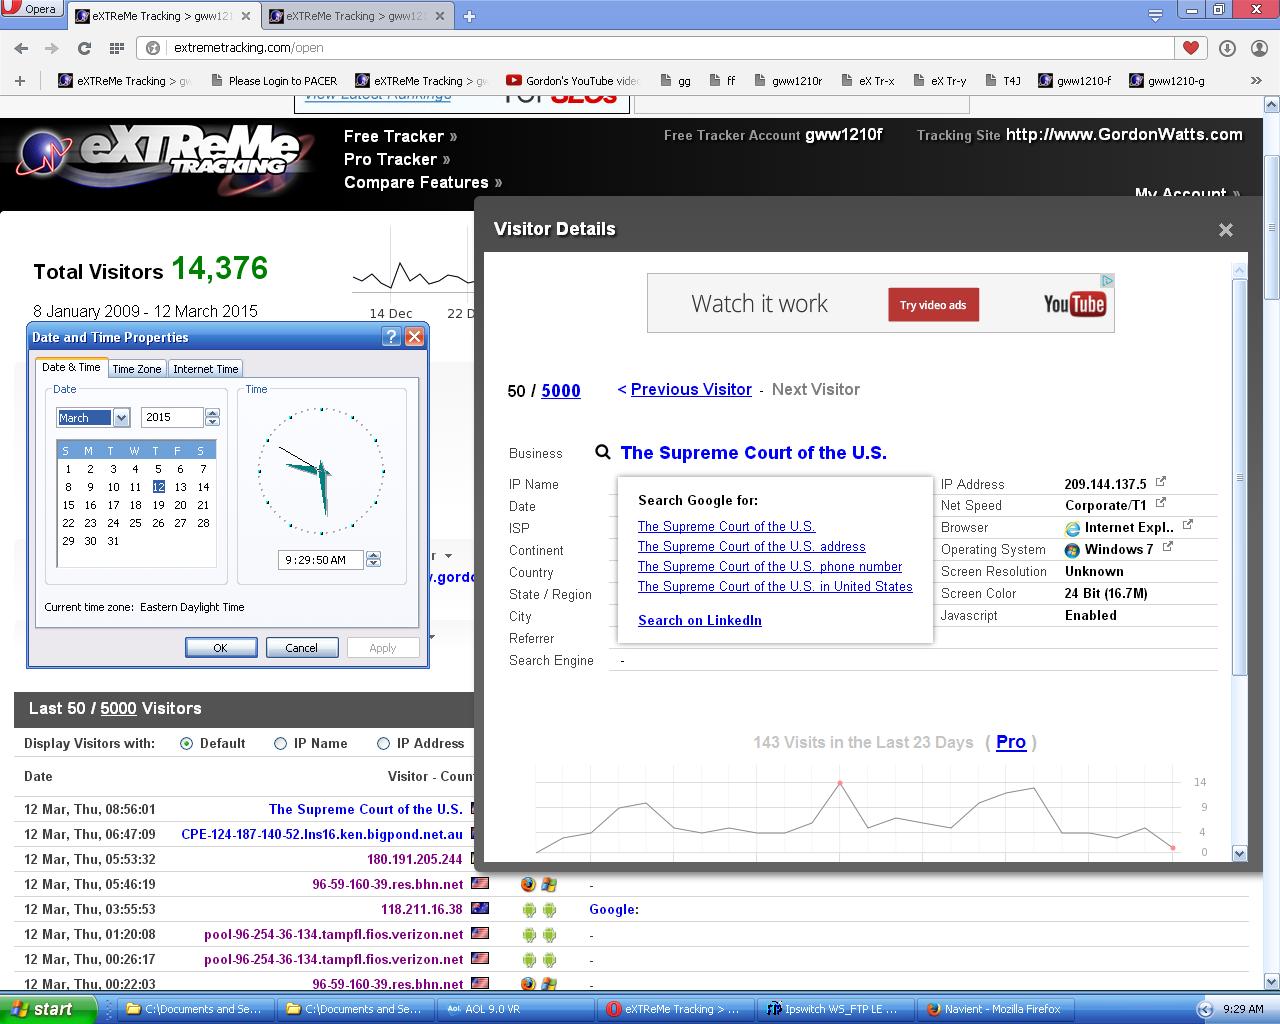Click the Windows 7 operating system icon

(x=1073, y=550)
